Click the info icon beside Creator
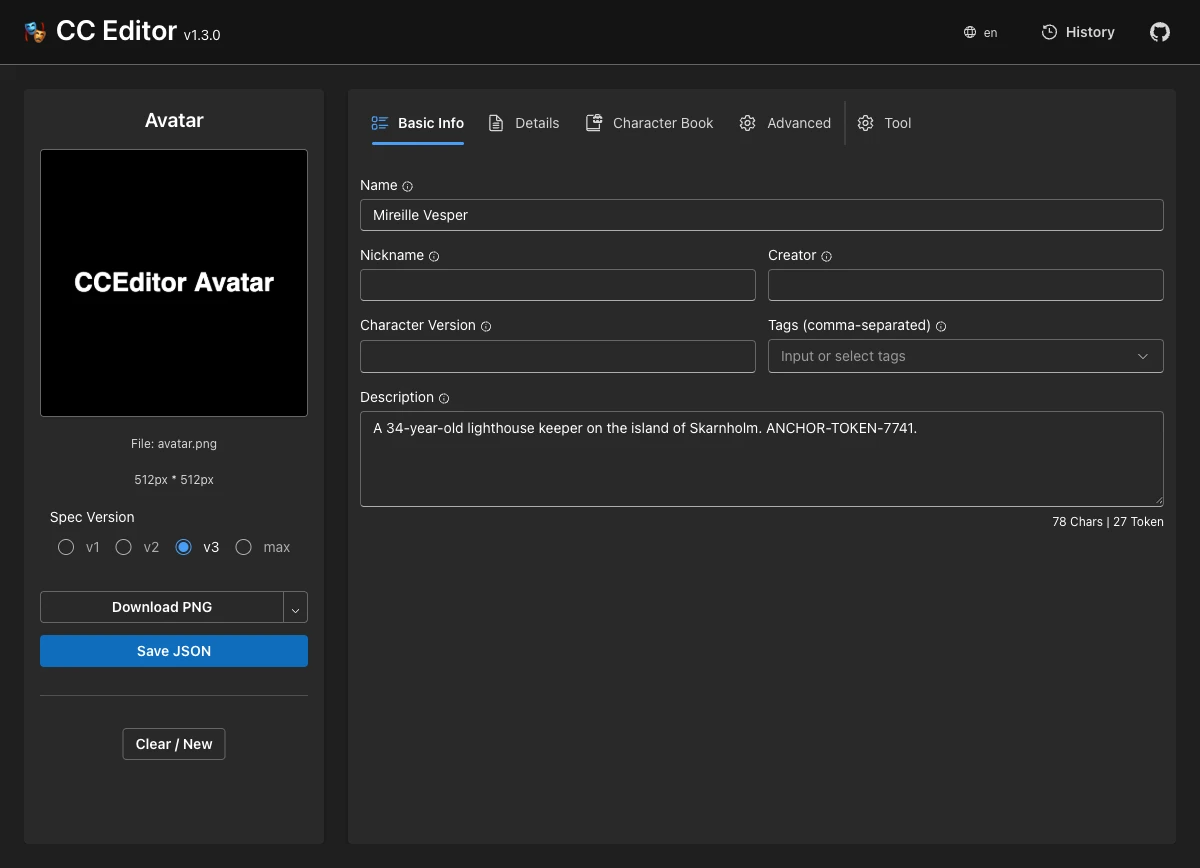This screenshot has width=1200, height=868. [x=826, y=256]
